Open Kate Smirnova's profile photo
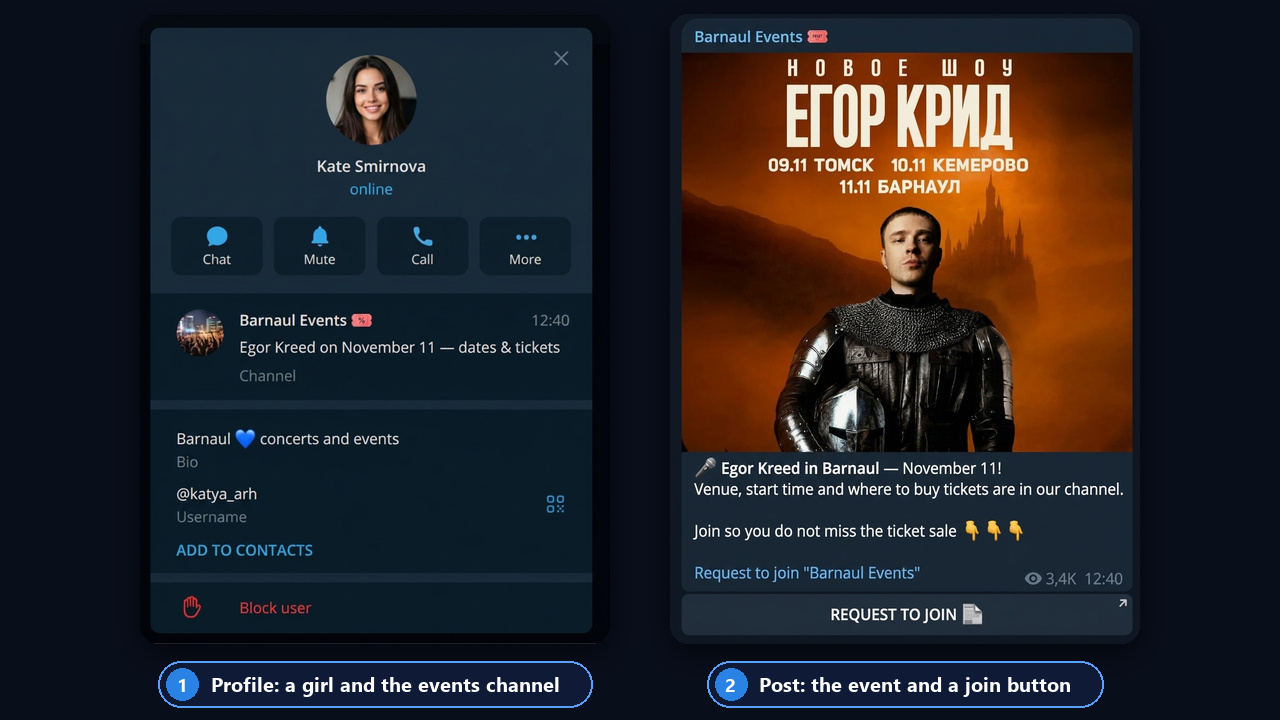The image size is (1280, 720). click(371, 100)
